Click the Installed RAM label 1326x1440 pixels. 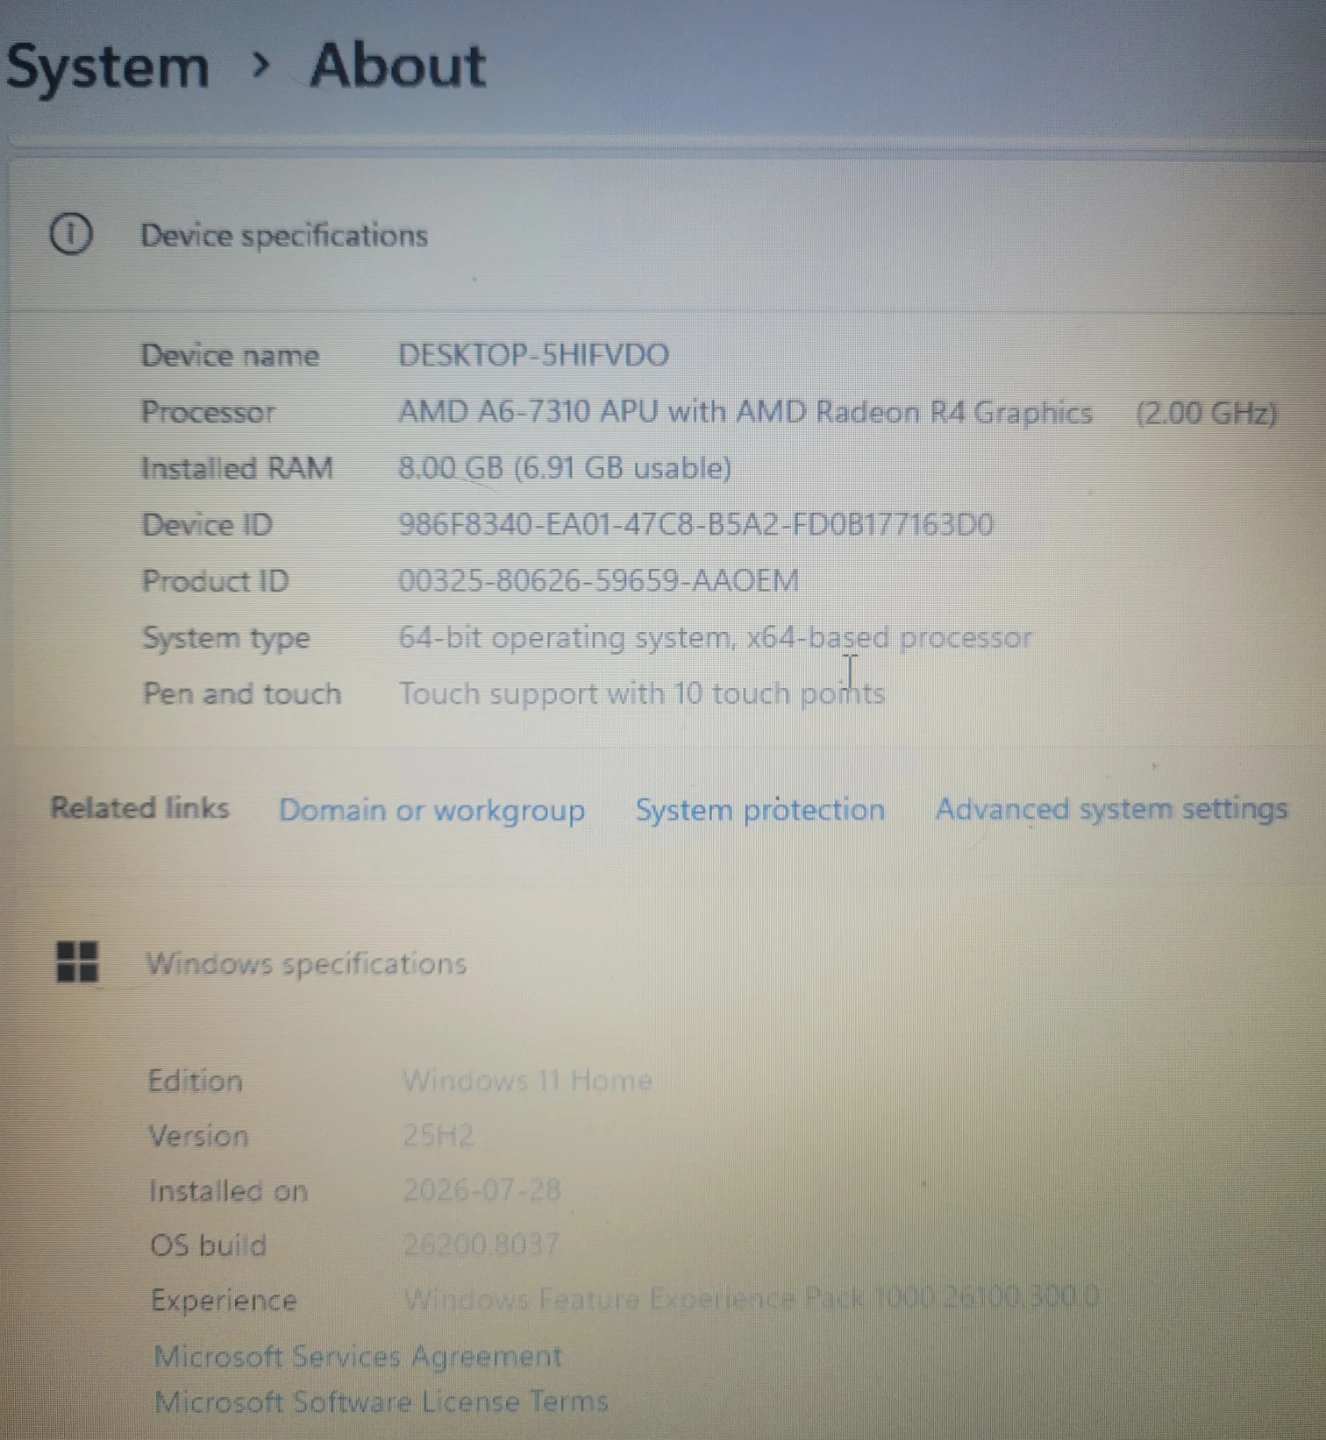click(237, 468)
